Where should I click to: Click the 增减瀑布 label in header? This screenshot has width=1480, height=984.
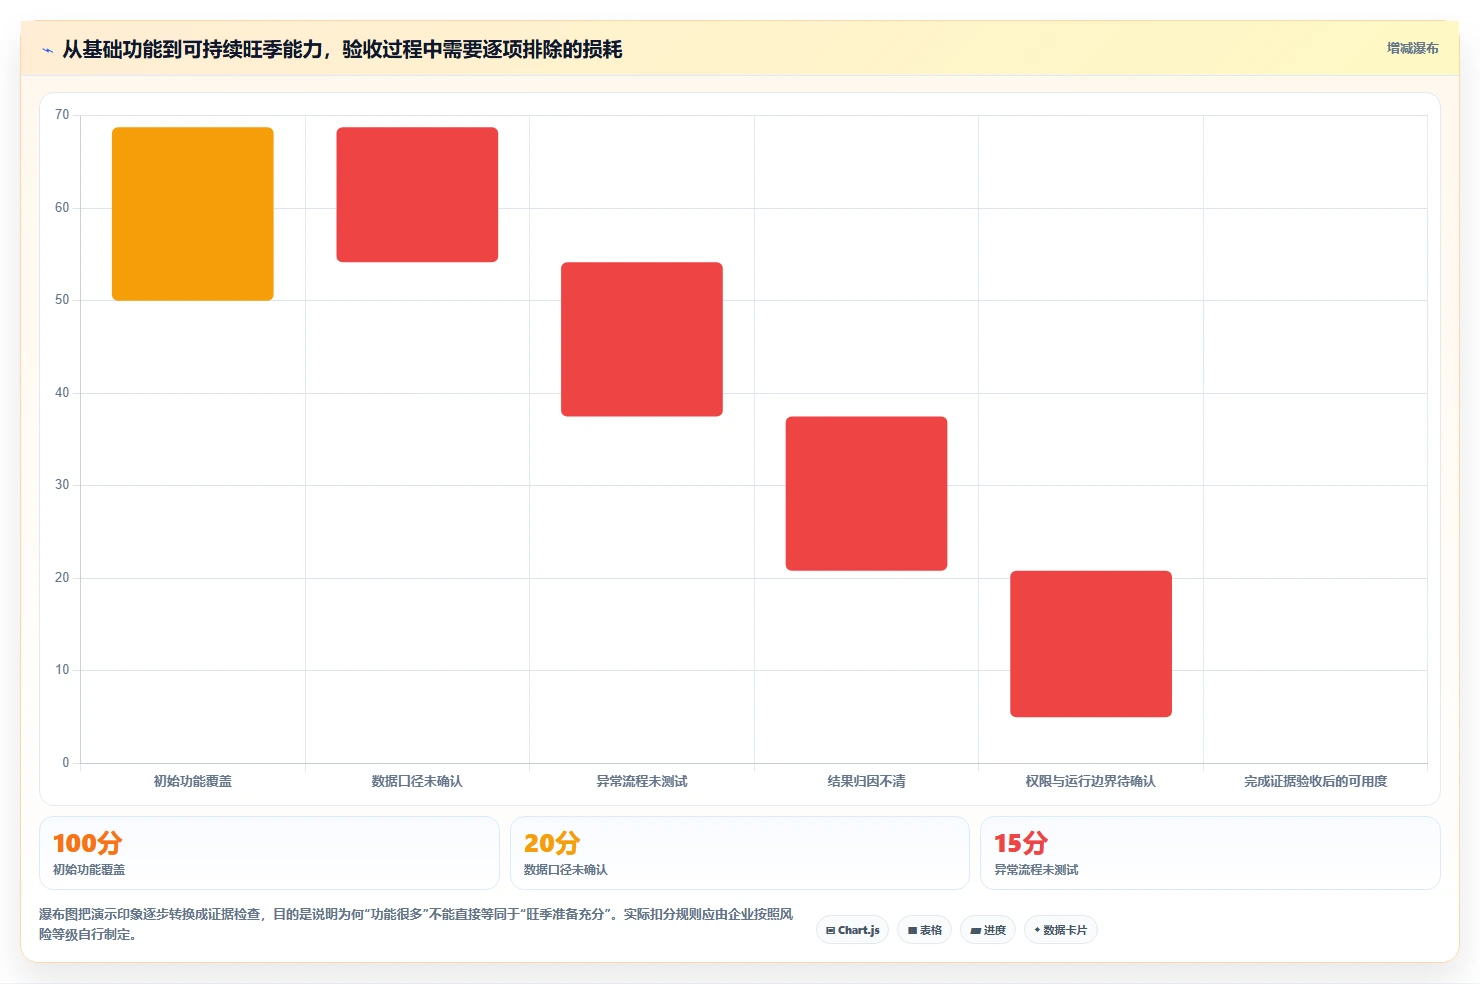tap(1412, 48)
